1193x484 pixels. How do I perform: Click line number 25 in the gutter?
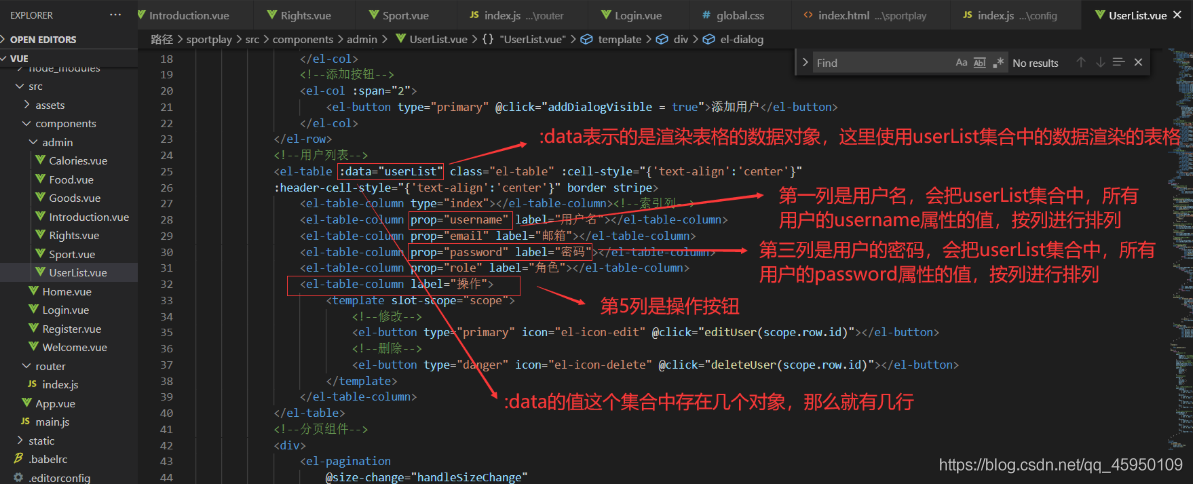tap(167, 171)
